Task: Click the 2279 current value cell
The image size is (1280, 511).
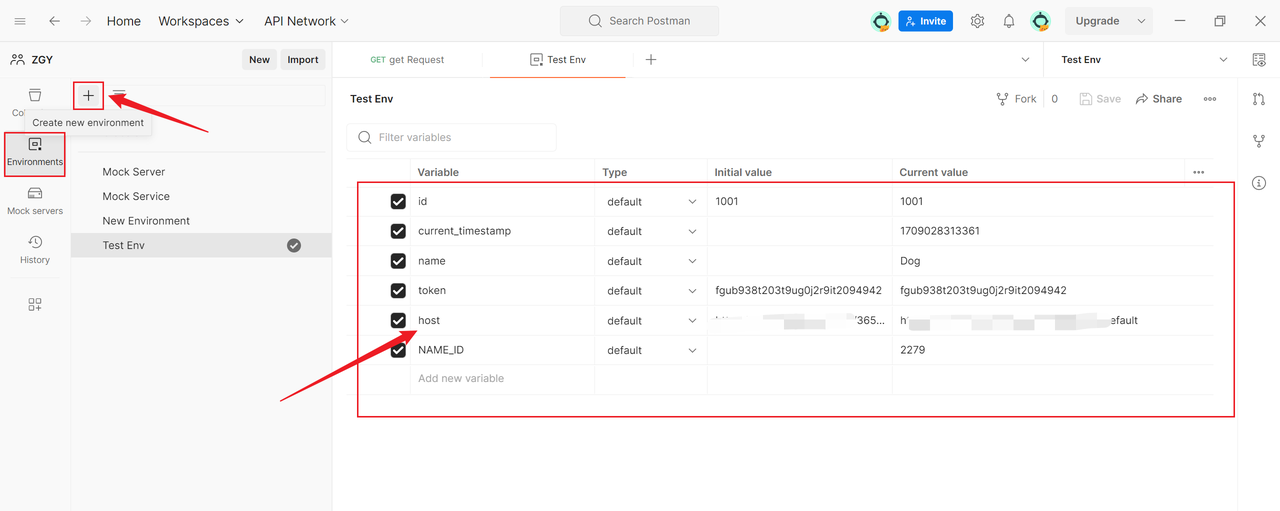Action: pyautogui.click(x=1052, y=350)
